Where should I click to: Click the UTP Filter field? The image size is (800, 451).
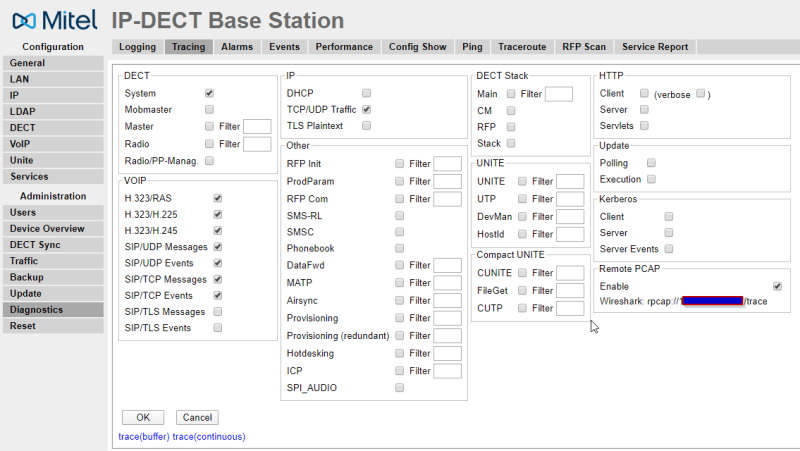(x=570, y=199)
